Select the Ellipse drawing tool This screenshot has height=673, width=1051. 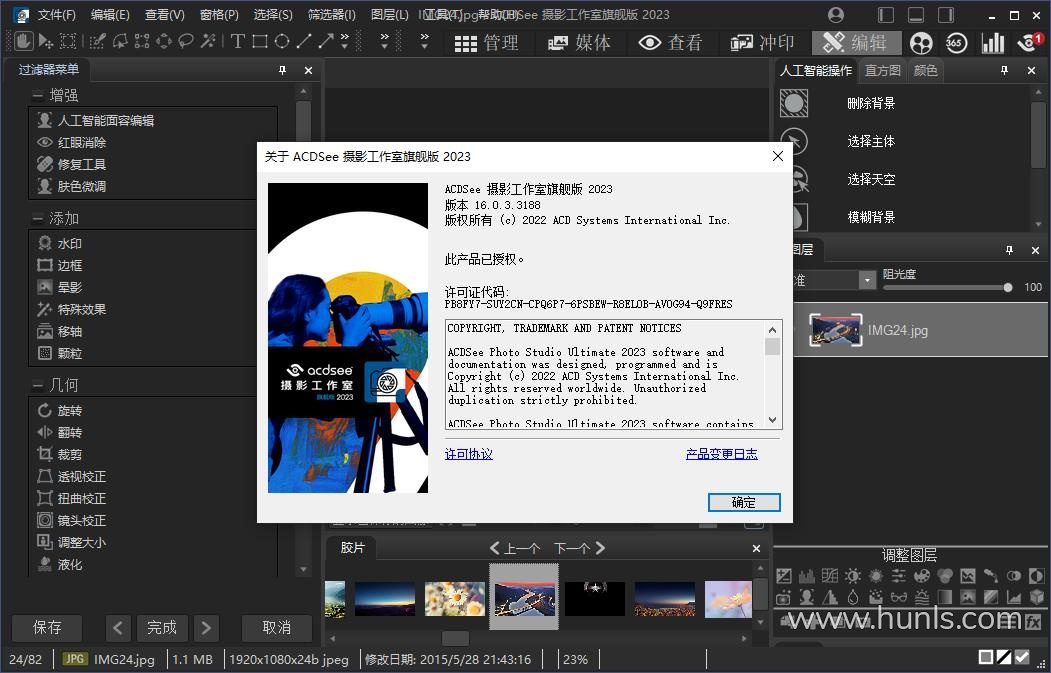point(282,42)
